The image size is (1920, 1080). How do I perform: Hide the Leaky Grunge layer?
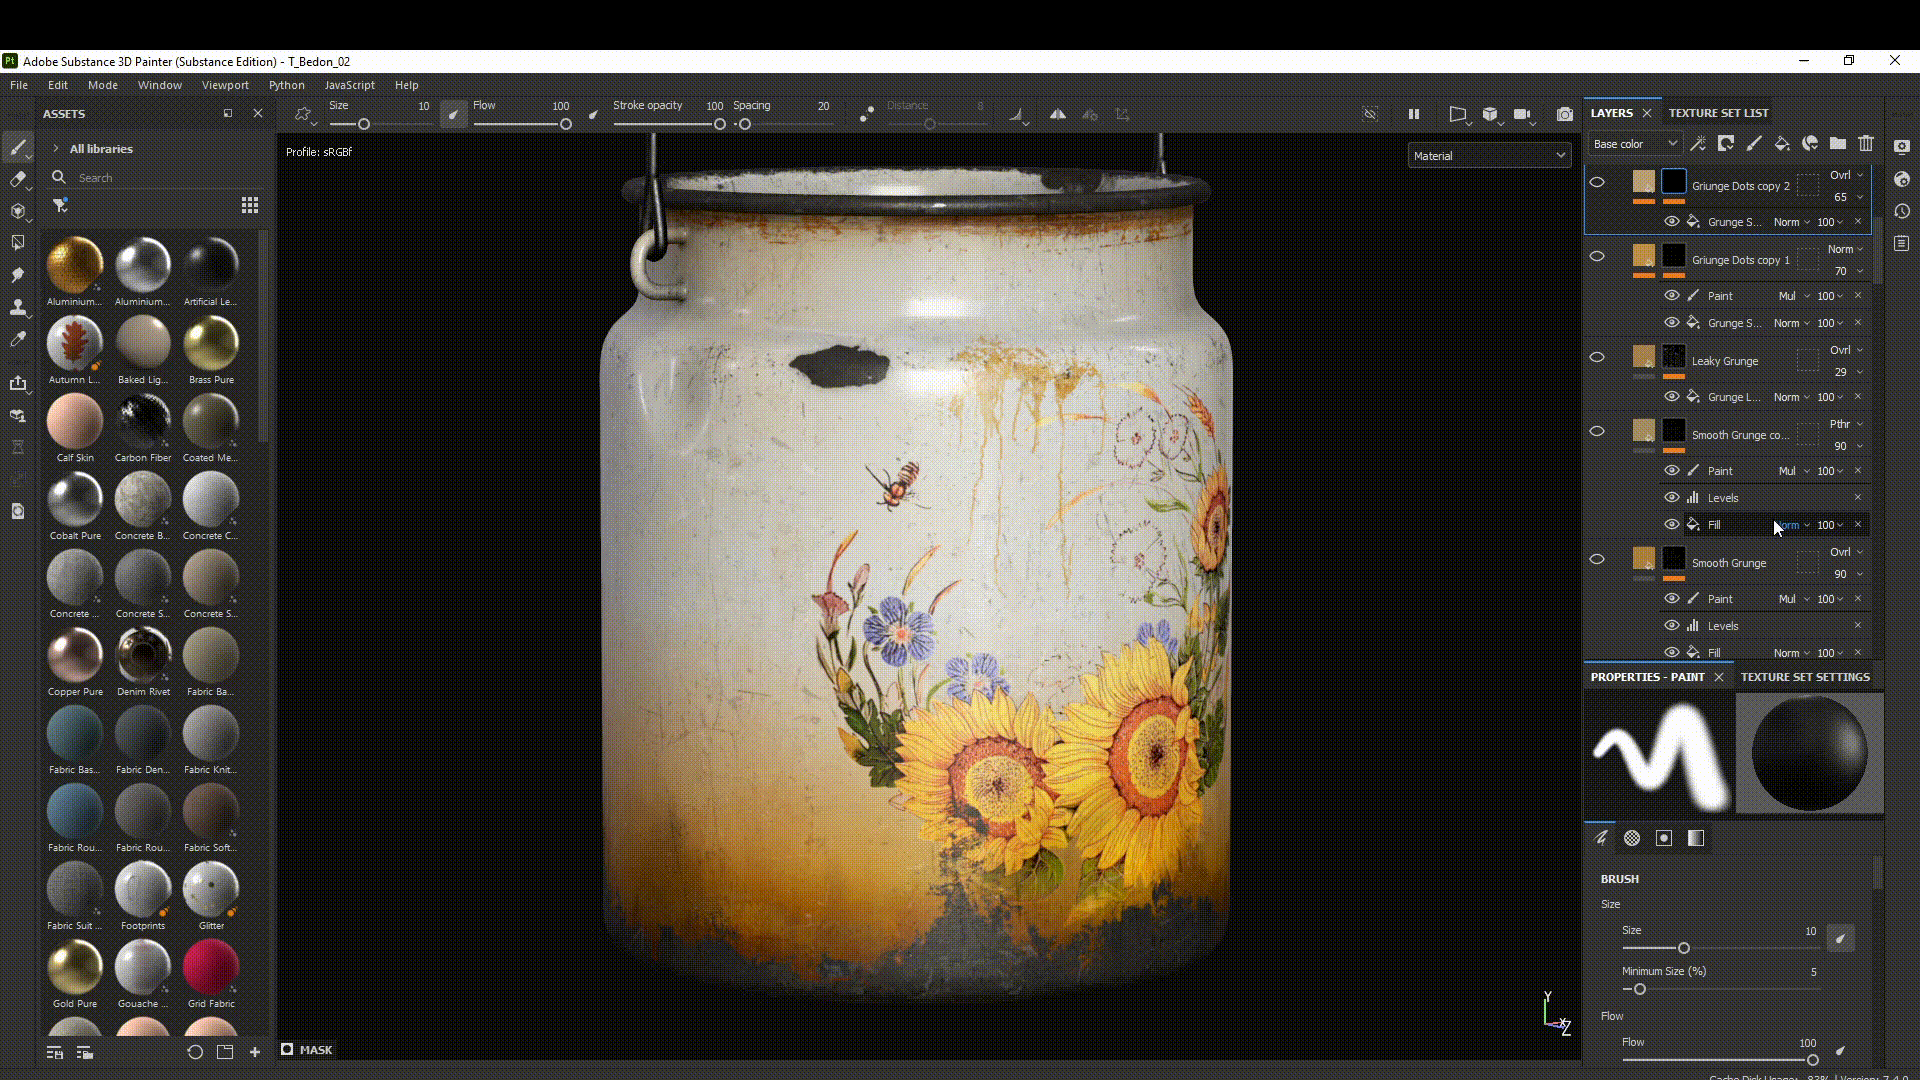[x=1597, y=358]
